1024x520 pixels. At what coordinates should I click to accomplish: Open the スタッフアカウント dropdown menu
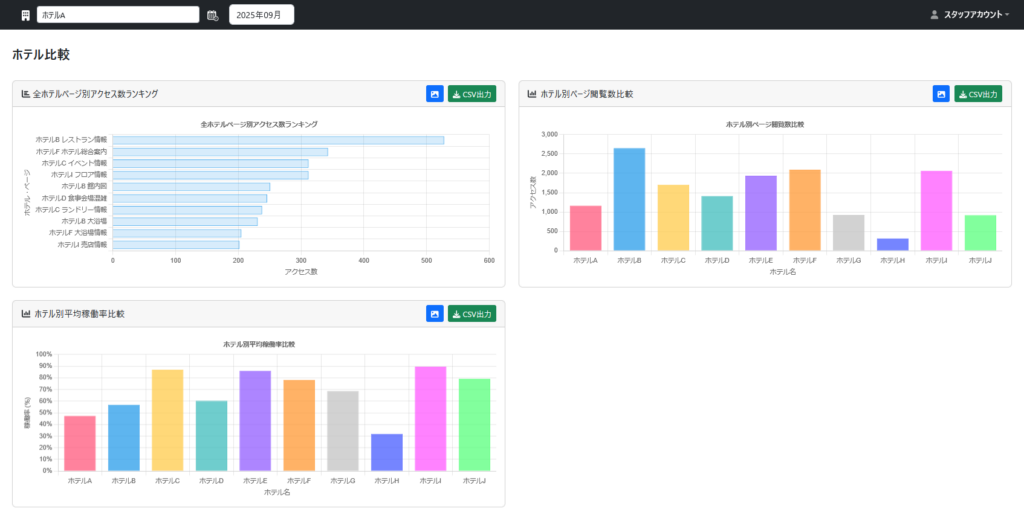click(x=970, y=14)
